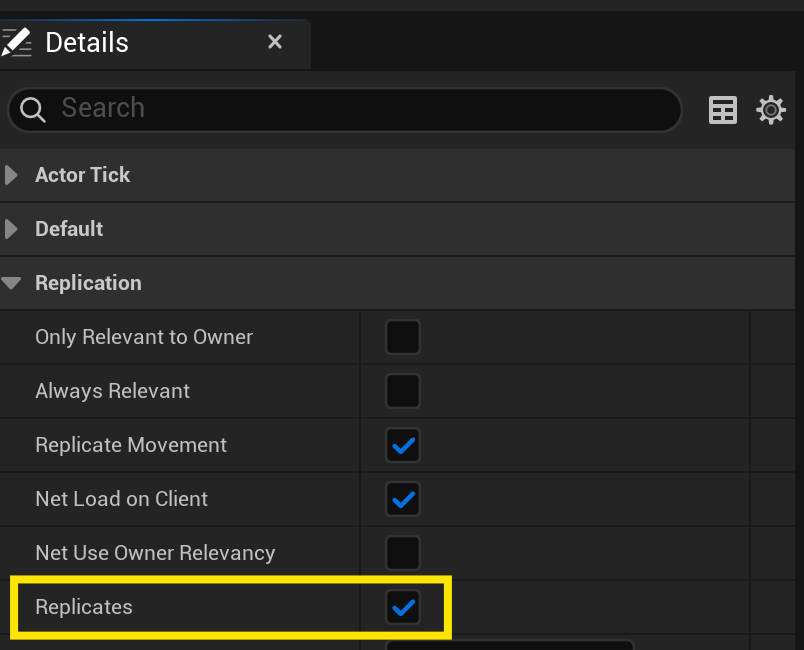Disable the Replicate Movement checkbox
This screenshot has height=650, width=804.
(x=403, y=445)
